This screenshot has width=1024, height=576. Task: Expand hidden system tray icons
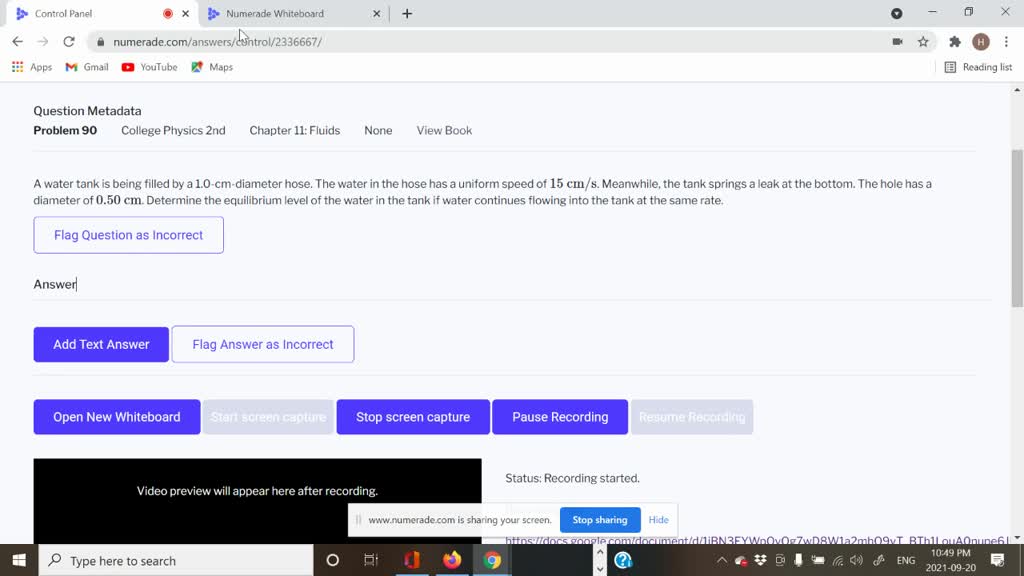722,560
